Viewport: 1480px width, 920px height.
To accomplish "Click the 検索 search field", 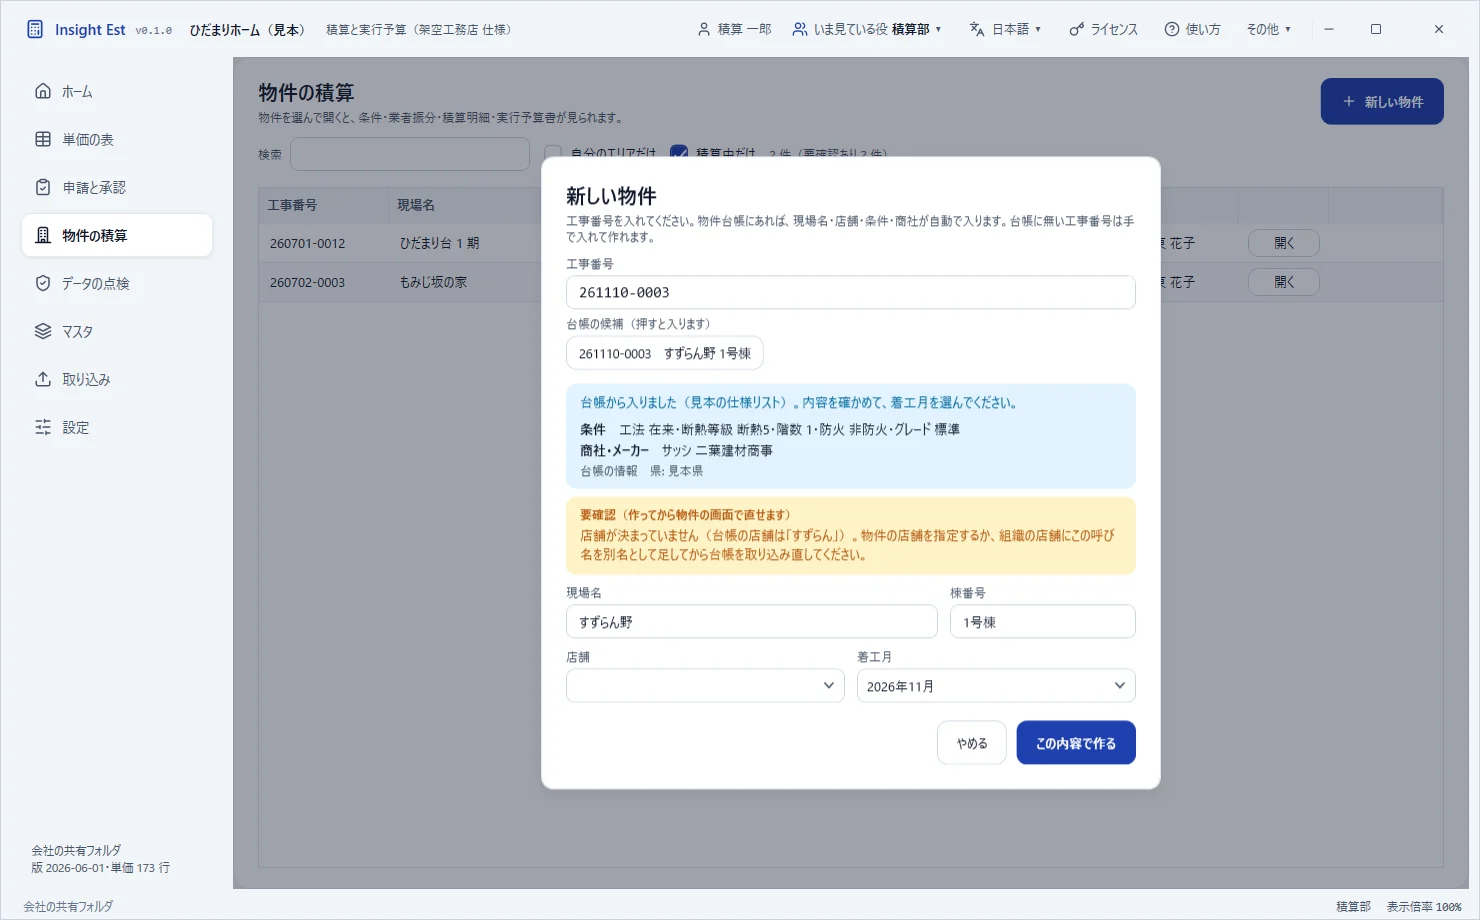I will (x=410, y=154).
